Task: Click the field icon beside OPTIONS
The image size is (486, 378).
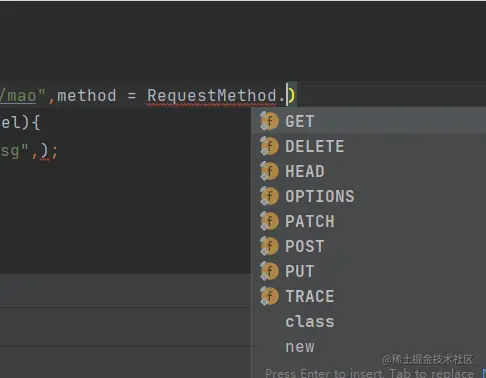Action: coord(269,196)
